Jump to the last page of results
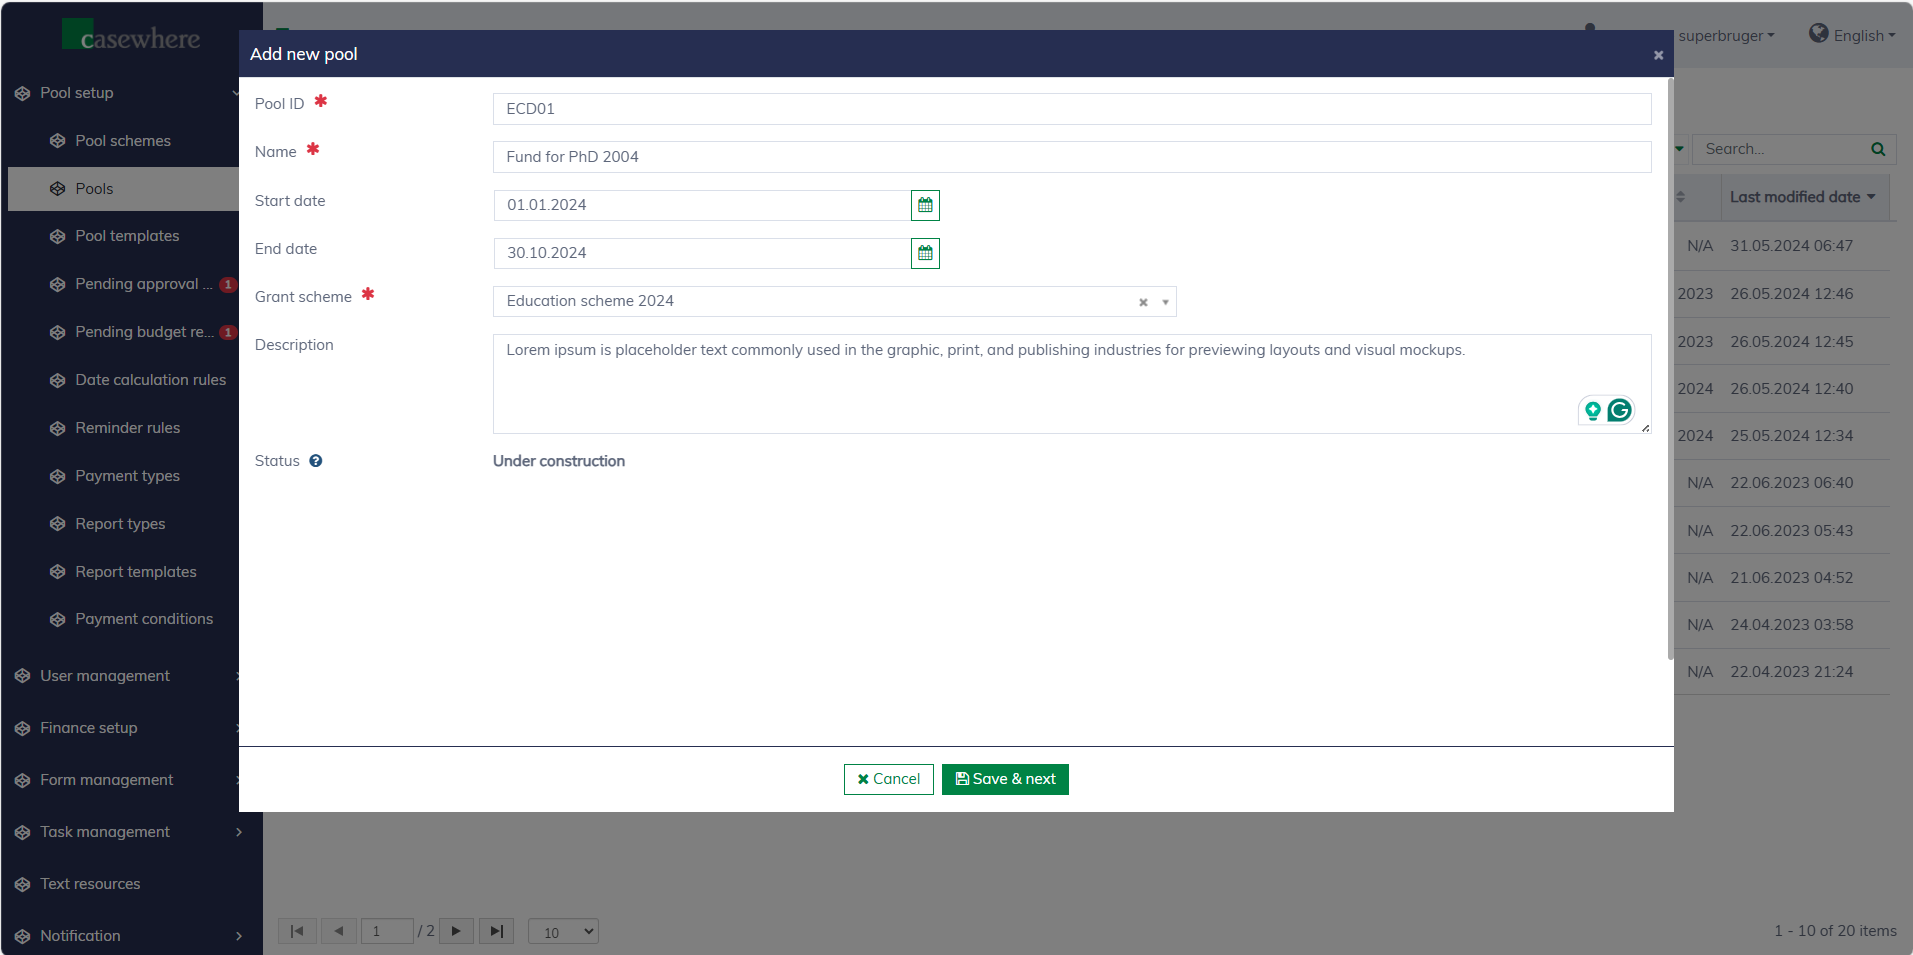This screenshot has height=955, width=1913. (496, 931)
